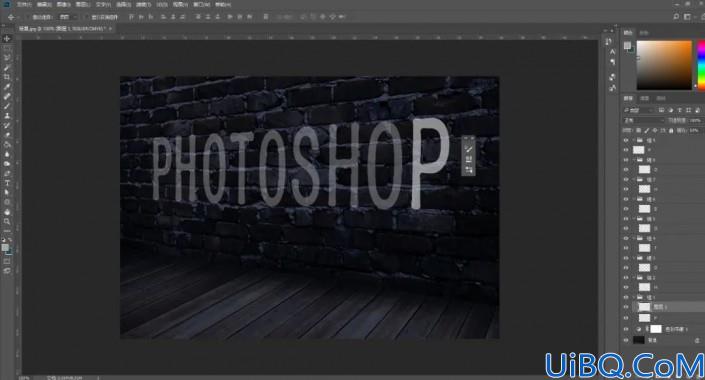Select the Zoom tool

point(7,221)
